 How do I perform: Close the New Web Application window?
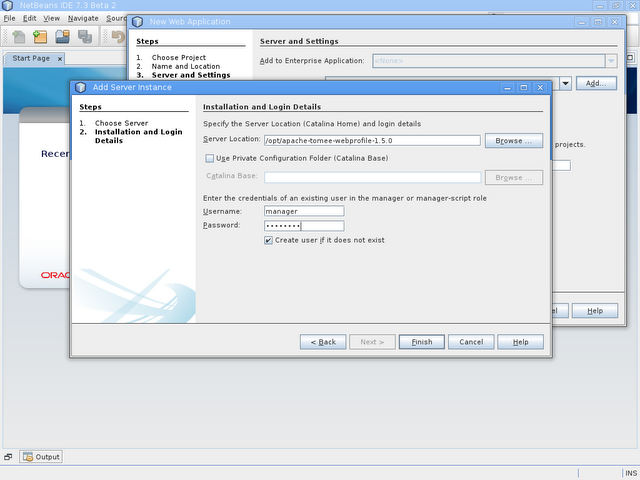614,22
